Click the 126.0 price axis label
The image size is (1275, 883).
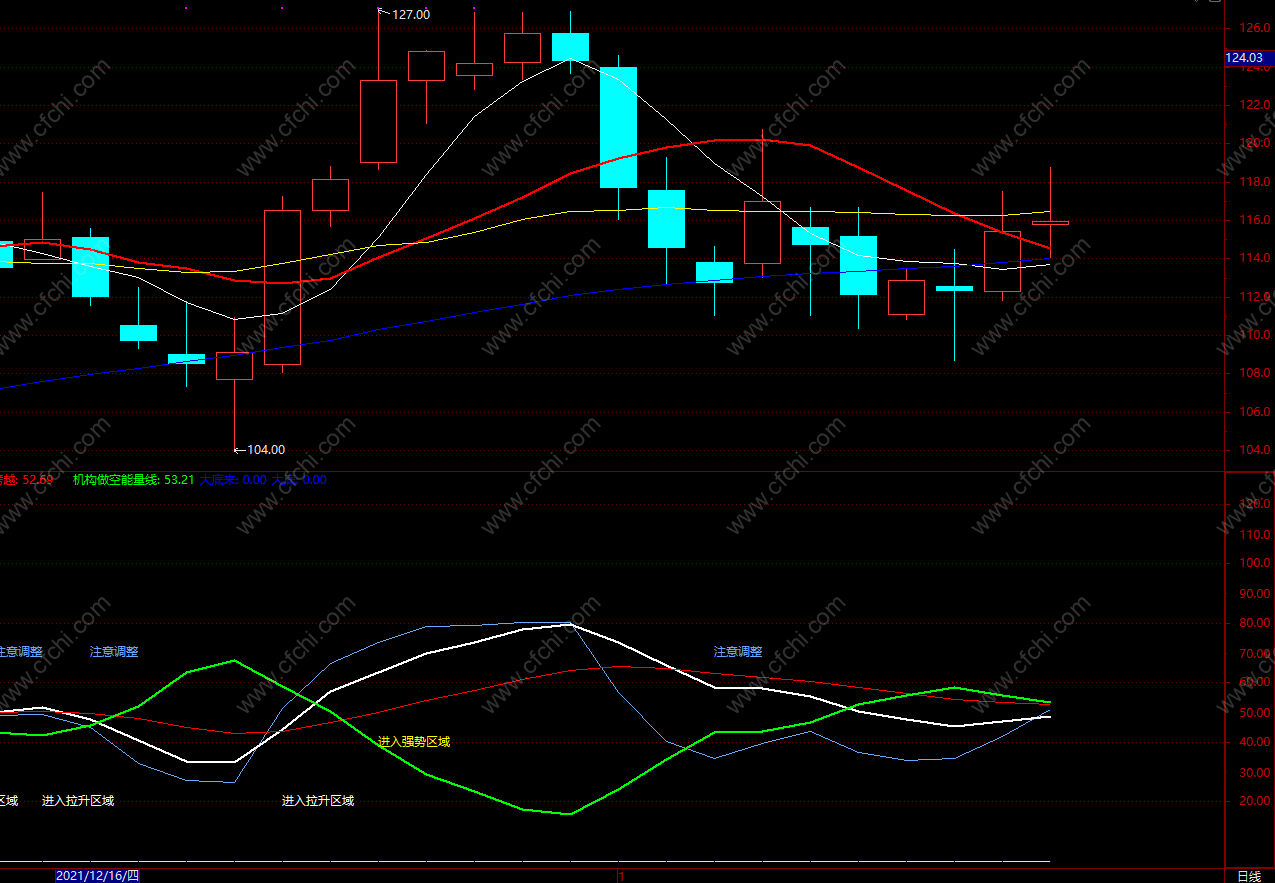(x=1255, y=28)
